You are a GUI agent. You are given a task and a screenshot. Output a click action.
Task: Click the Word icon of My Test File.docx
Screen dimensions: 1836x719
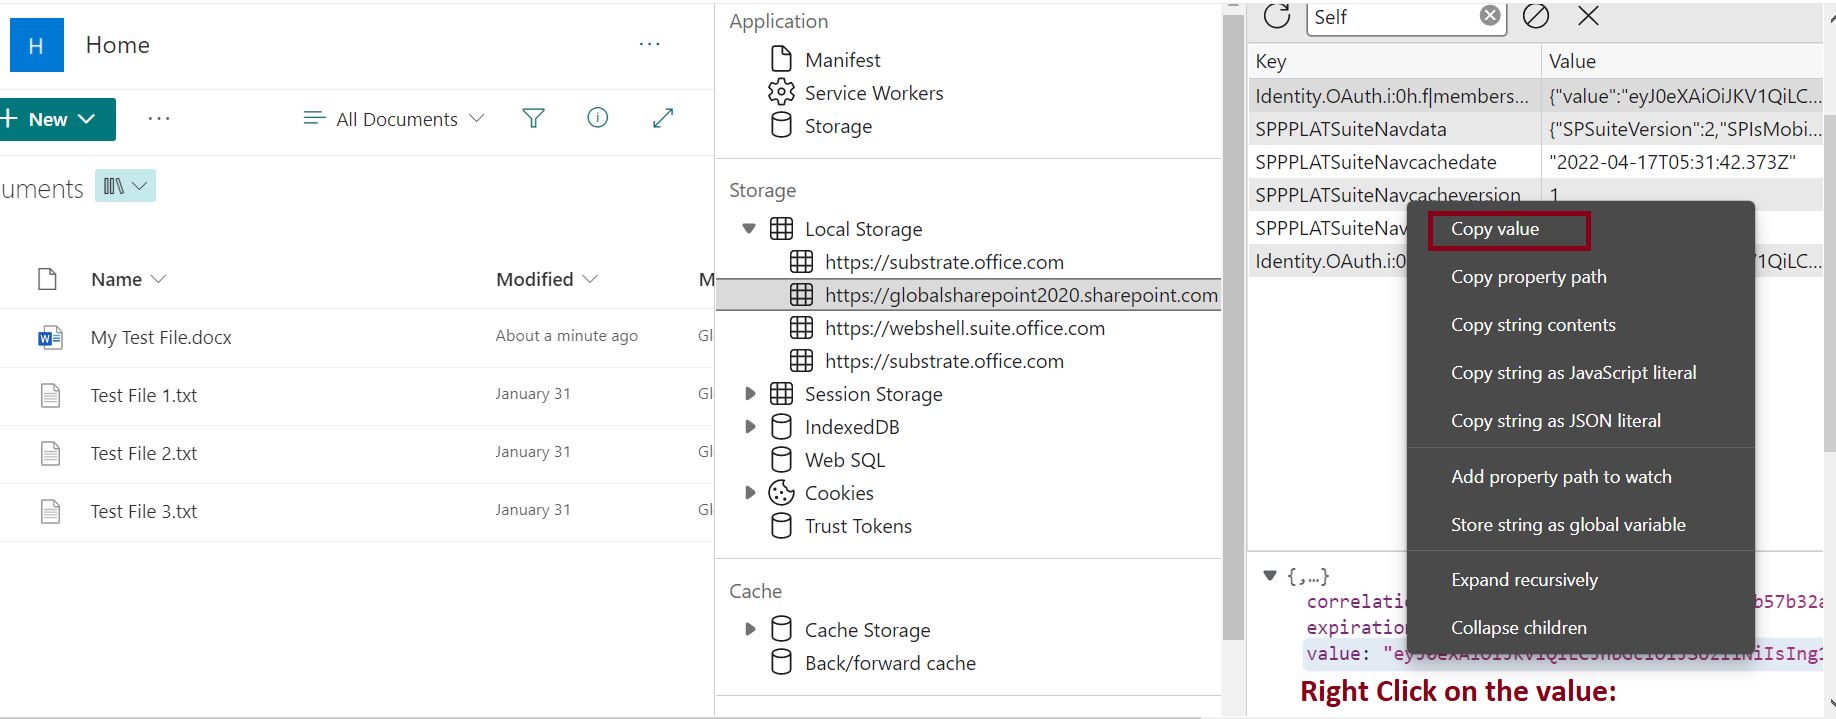pos(50,337)
